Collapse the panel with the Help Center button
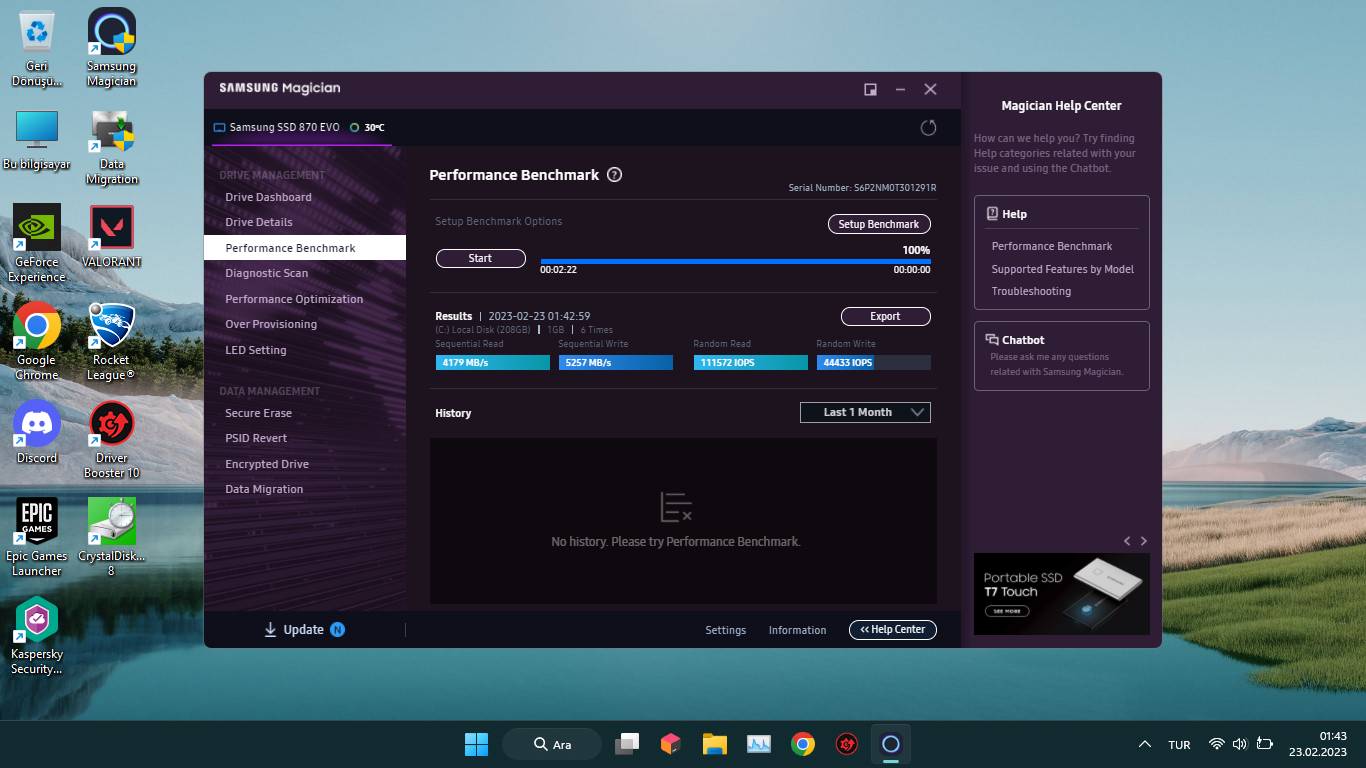The height and width of the screenshot is (768, 1366). pos(893,630)
